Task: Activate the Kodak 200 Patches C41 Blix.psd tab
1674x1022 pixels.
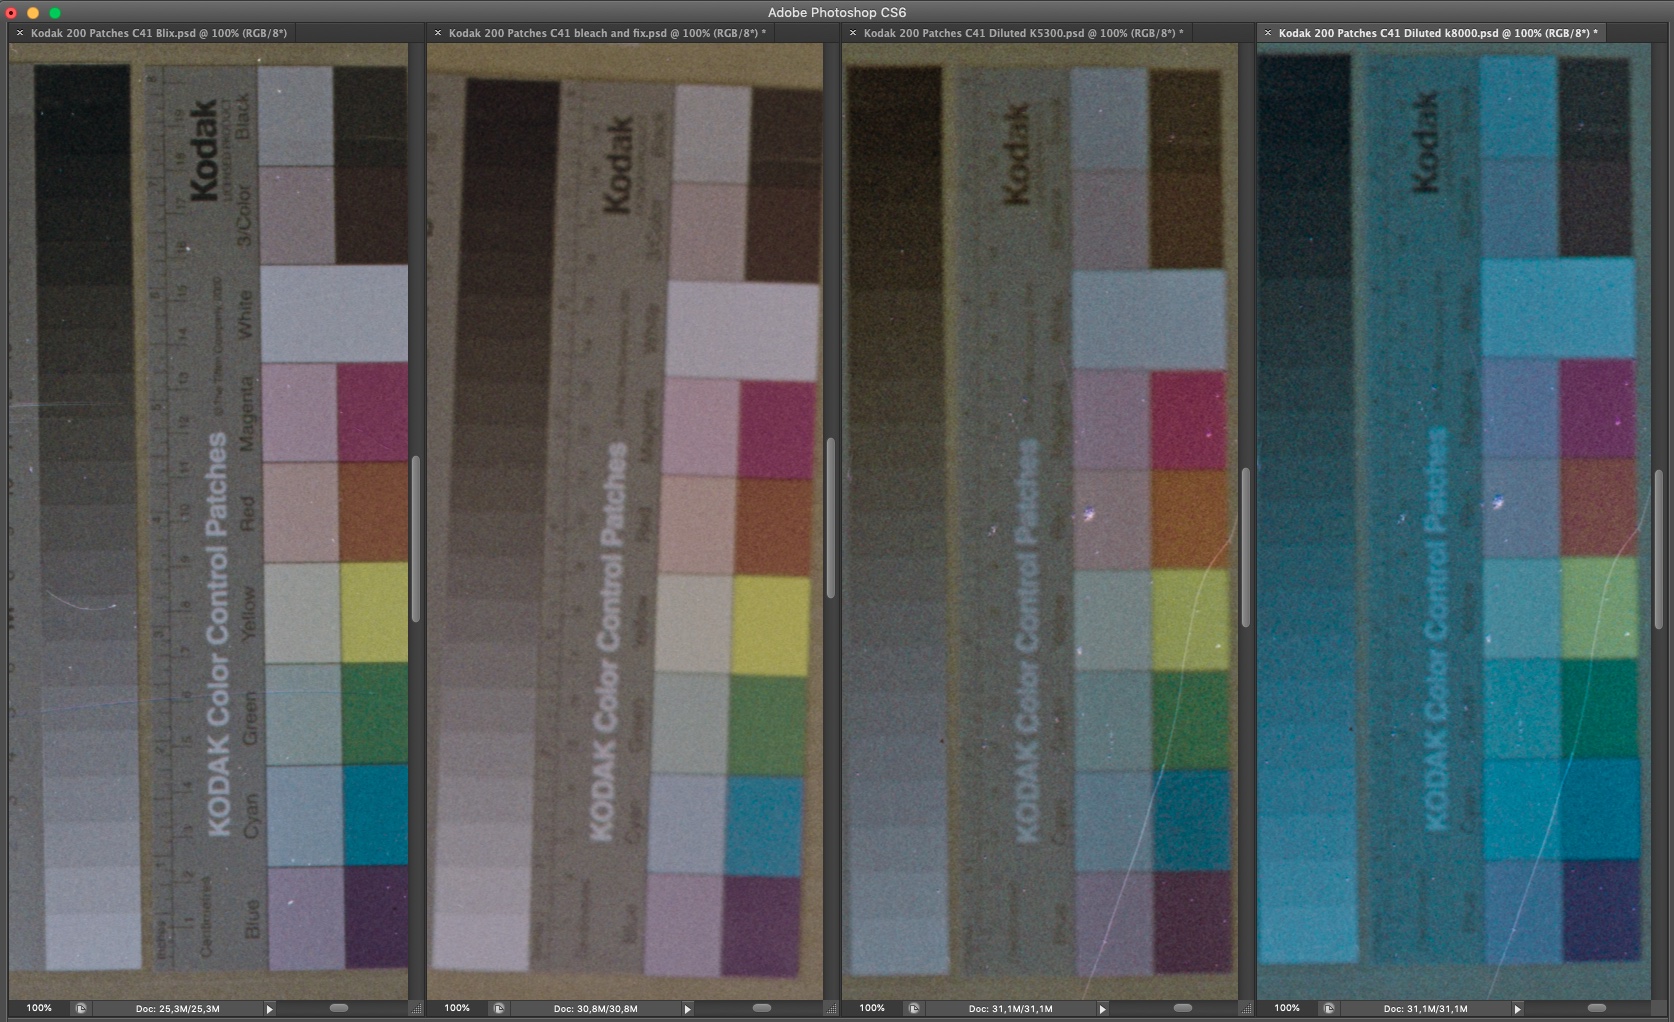Action: 158,33
